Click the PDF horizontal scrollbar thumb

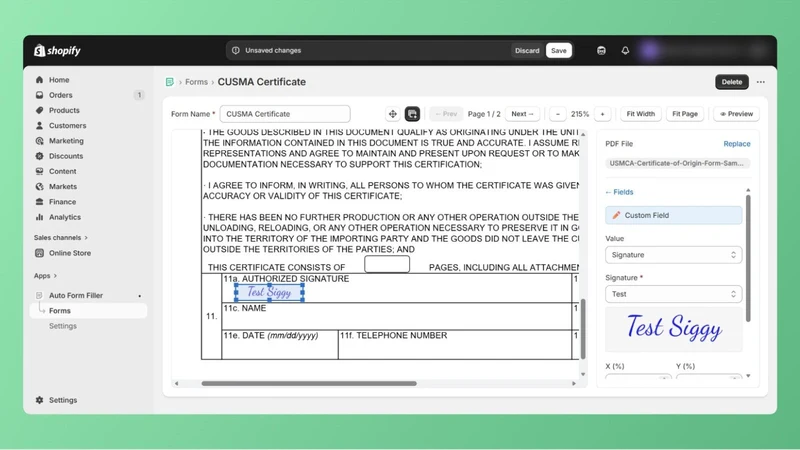(309, 383)
